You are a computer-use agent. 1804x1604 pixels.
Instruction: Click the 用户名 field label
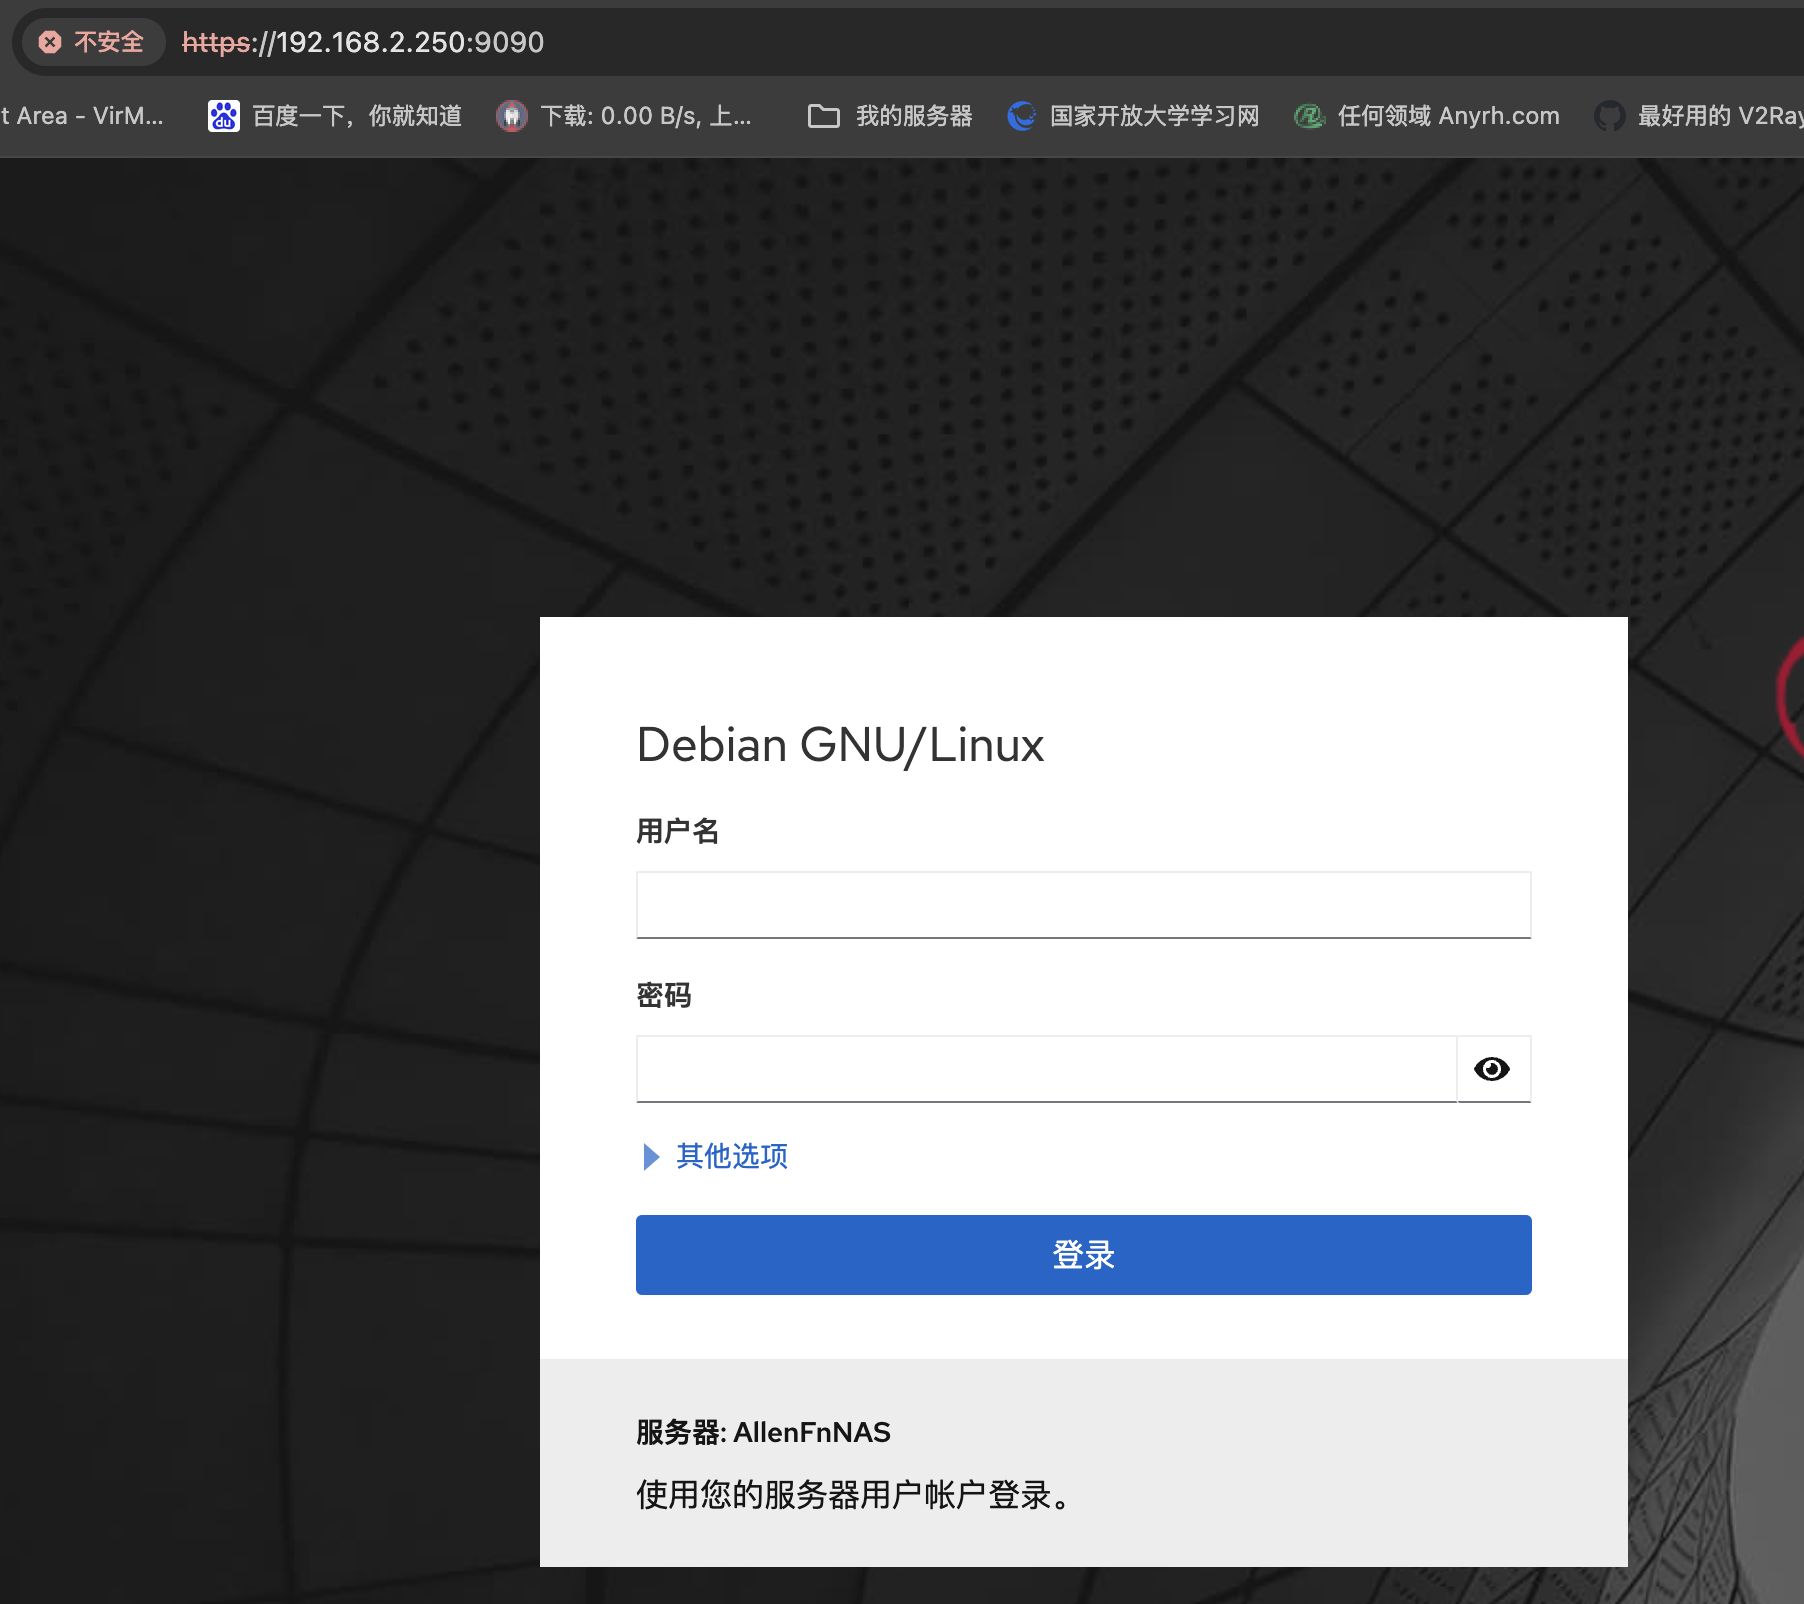coord(678,831)
